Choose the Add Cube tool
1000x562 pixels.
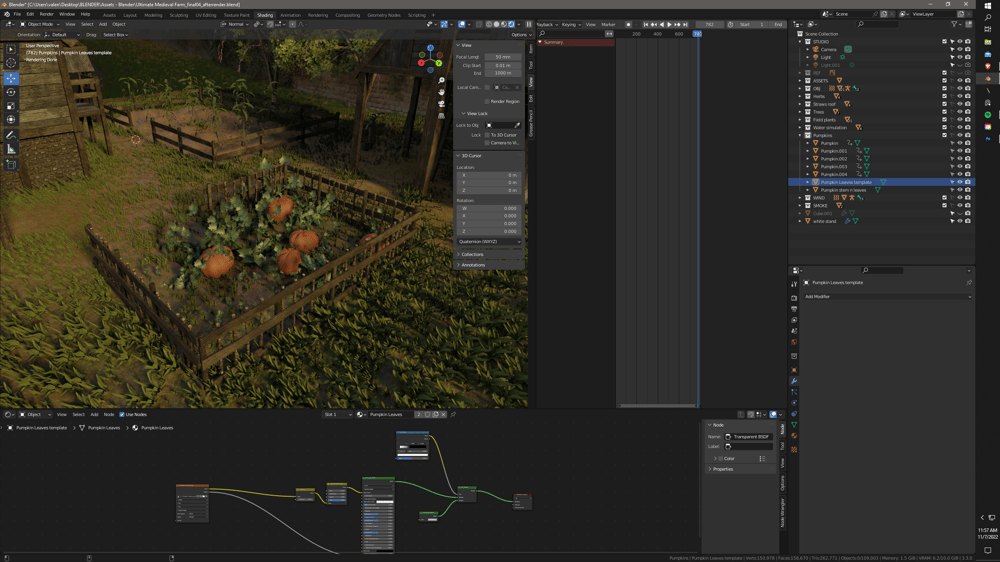[x=11, y=165]
